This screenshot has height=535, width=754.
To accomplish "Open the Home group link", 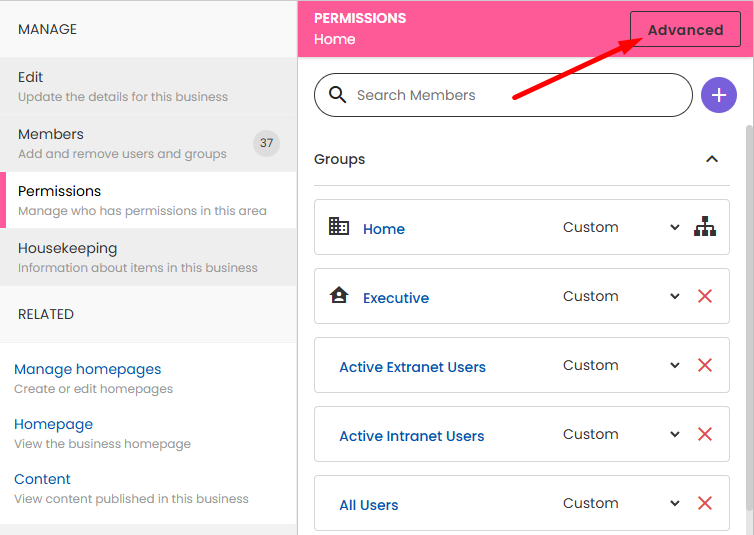I will pyautogui.click(x=384, y=229).
